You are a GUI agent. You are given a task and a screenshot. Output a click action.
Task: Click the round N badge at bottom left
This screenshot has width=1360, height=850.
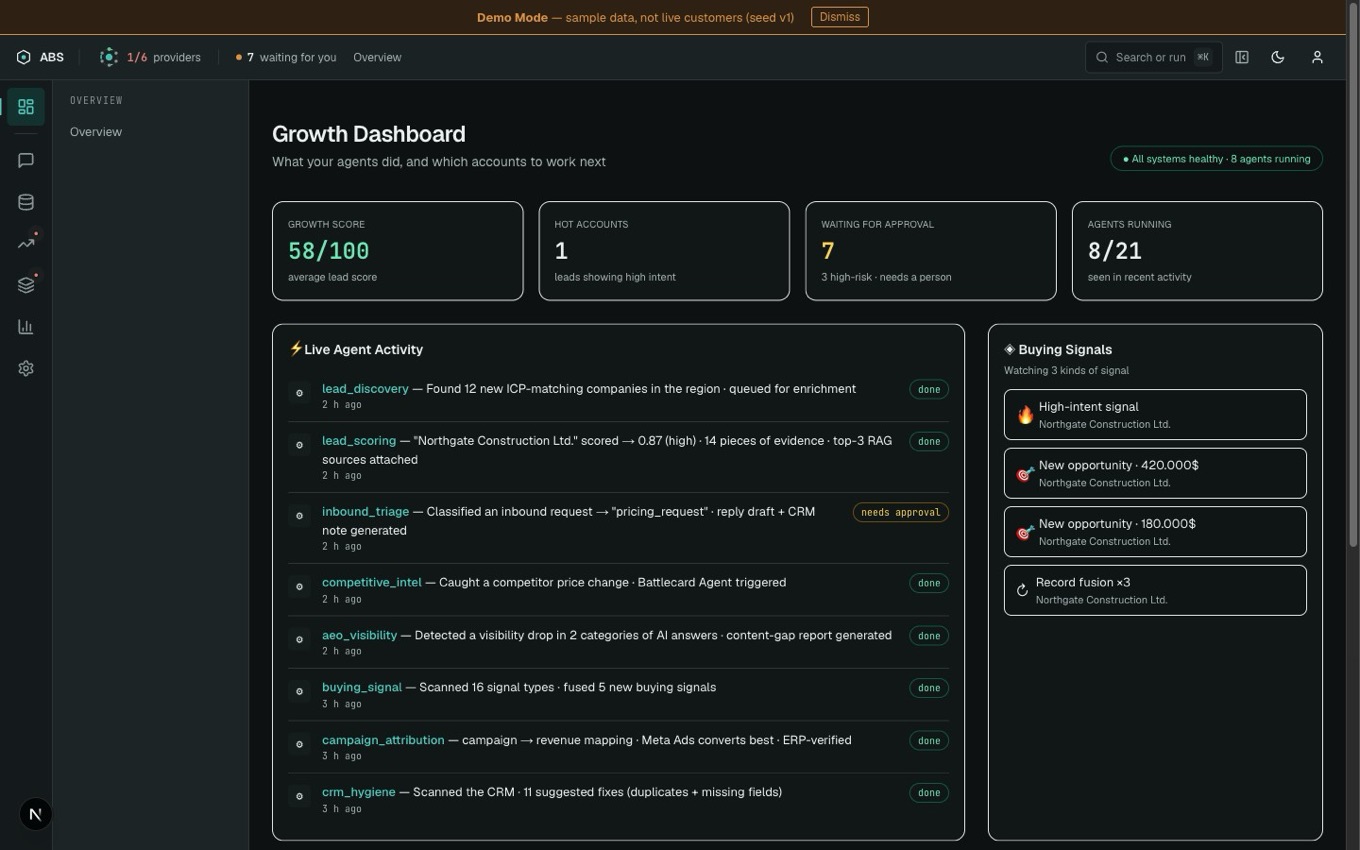tap(35, 814)
